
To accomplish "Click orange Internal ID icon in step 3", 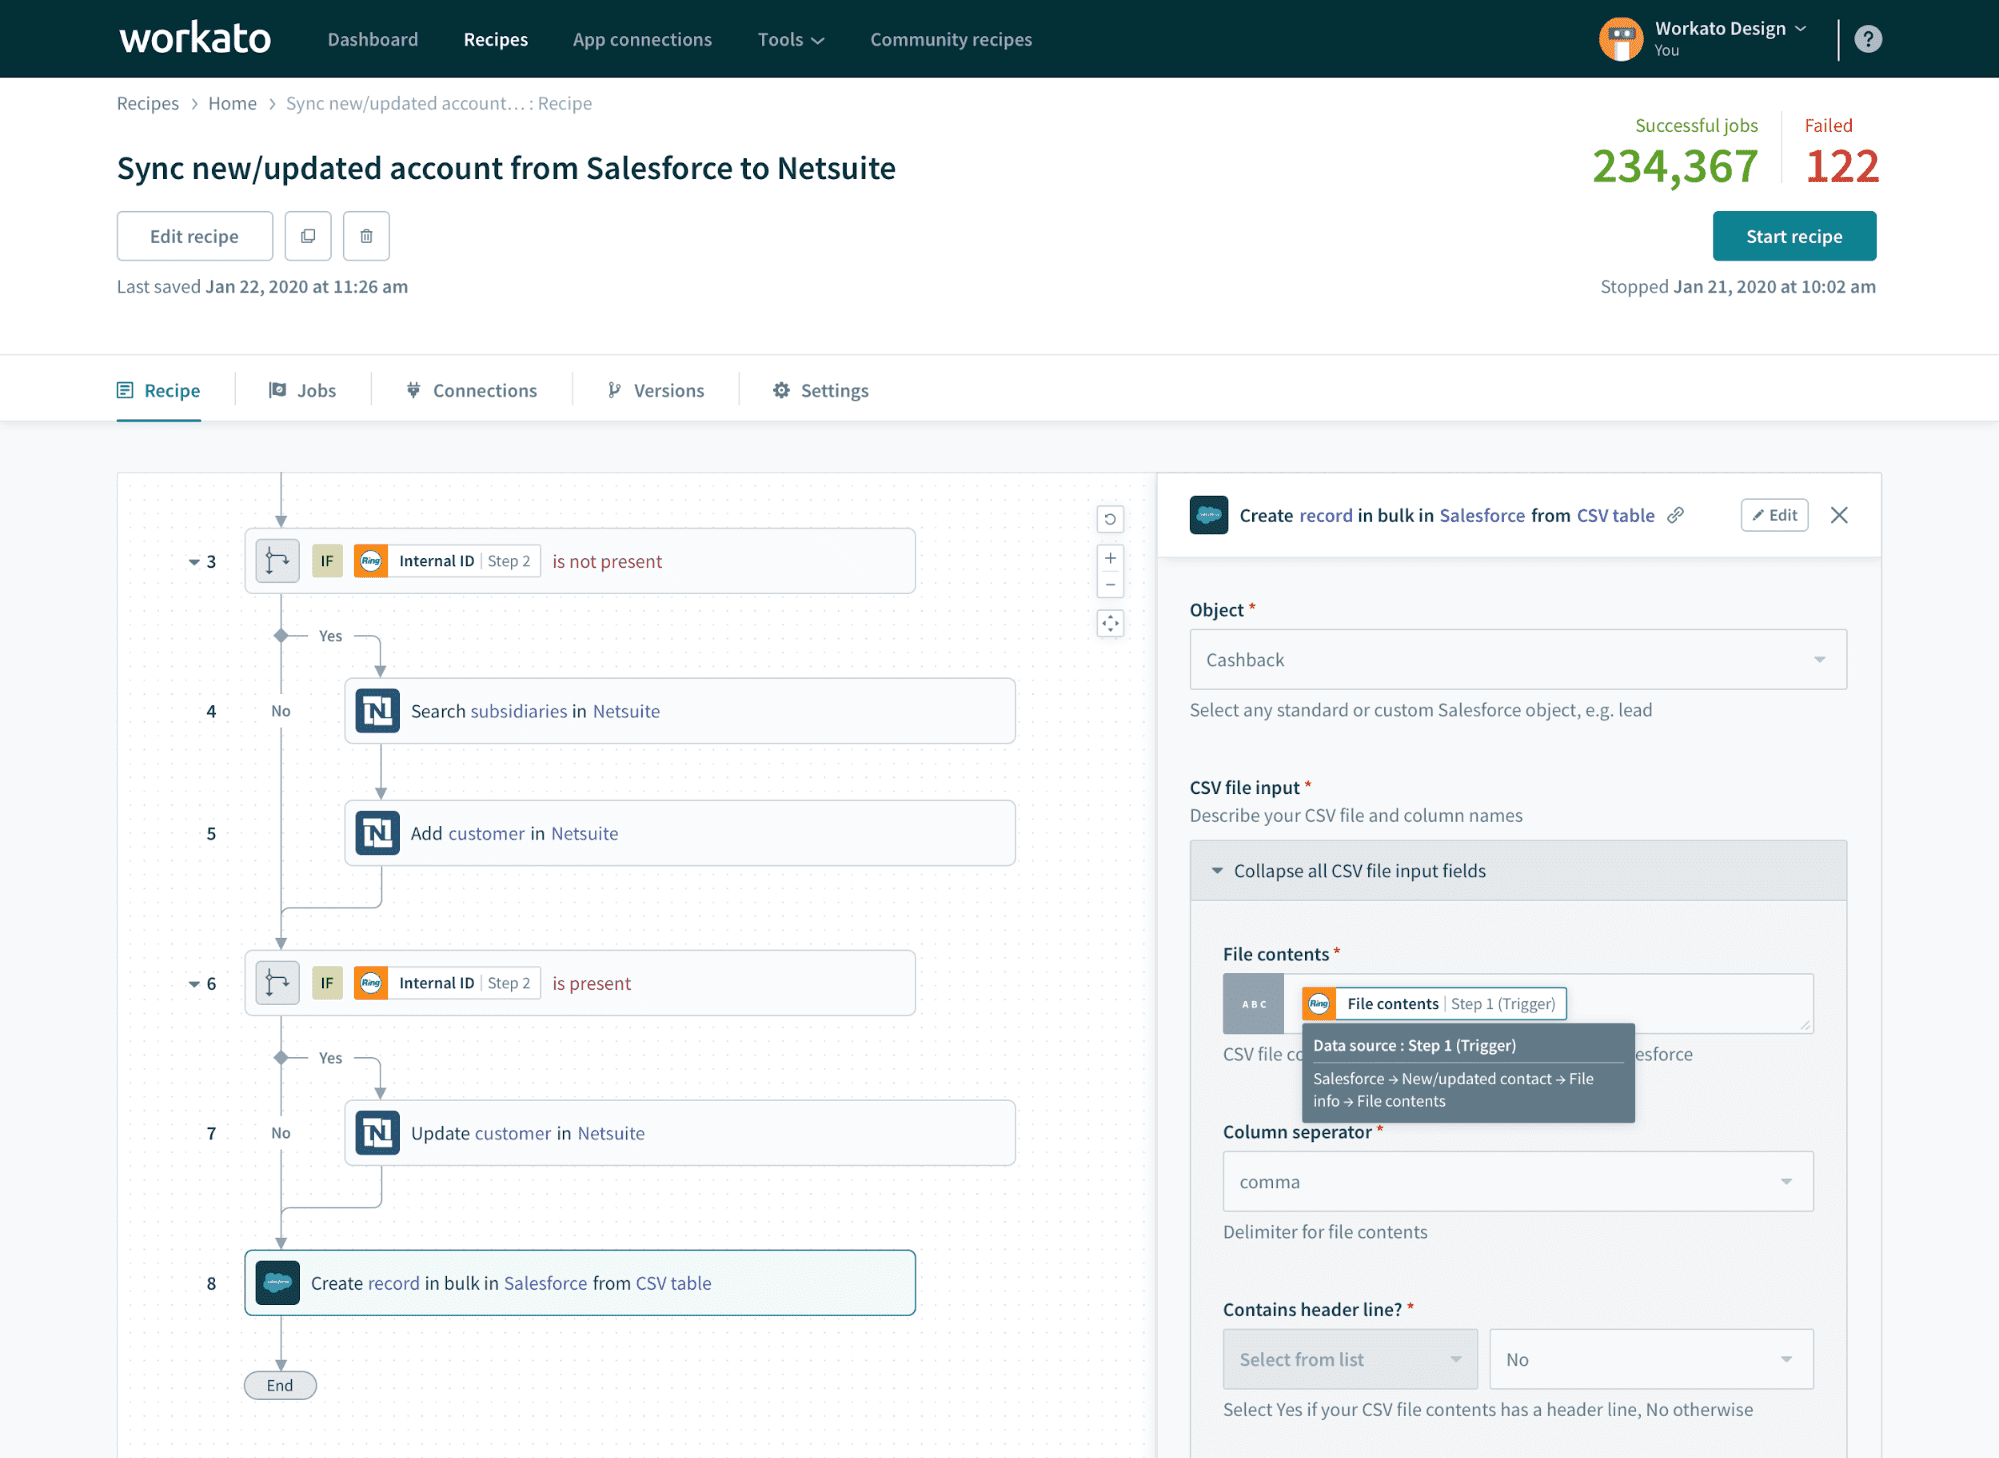I will pos(371,561).
